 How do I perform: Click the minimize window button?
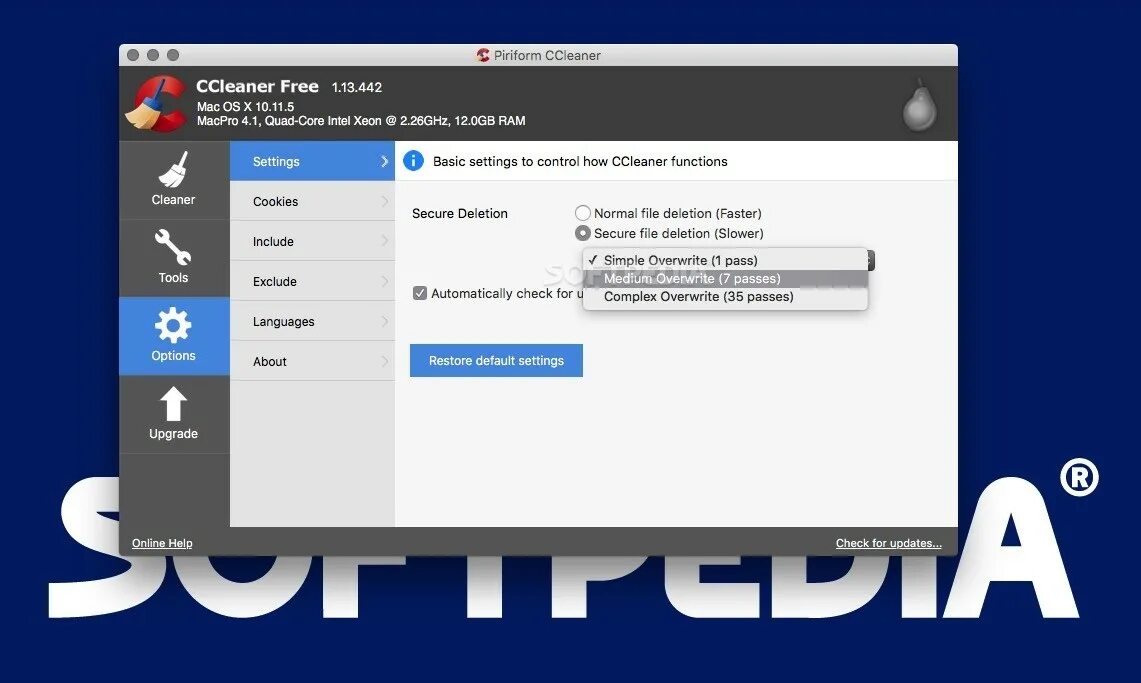[x=153, y=55]
